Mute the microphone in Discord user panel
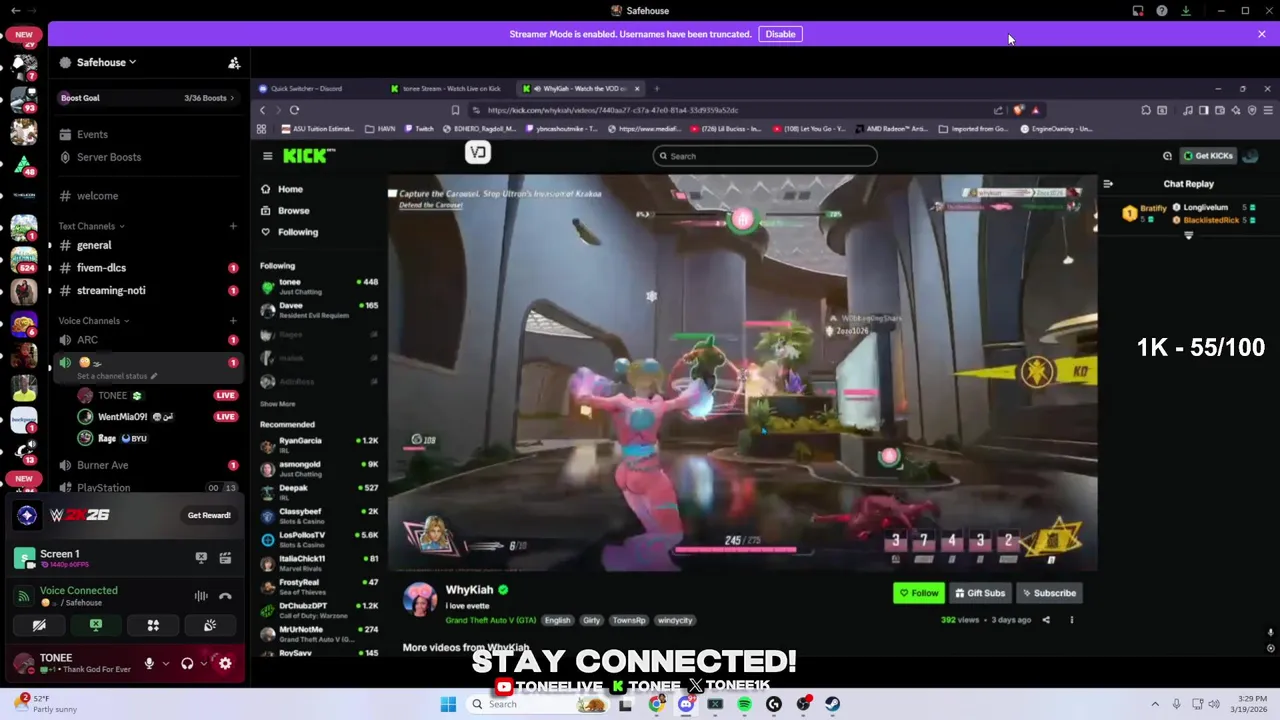1280x720 pixels. pyautogui.click(x=149, y=664)
